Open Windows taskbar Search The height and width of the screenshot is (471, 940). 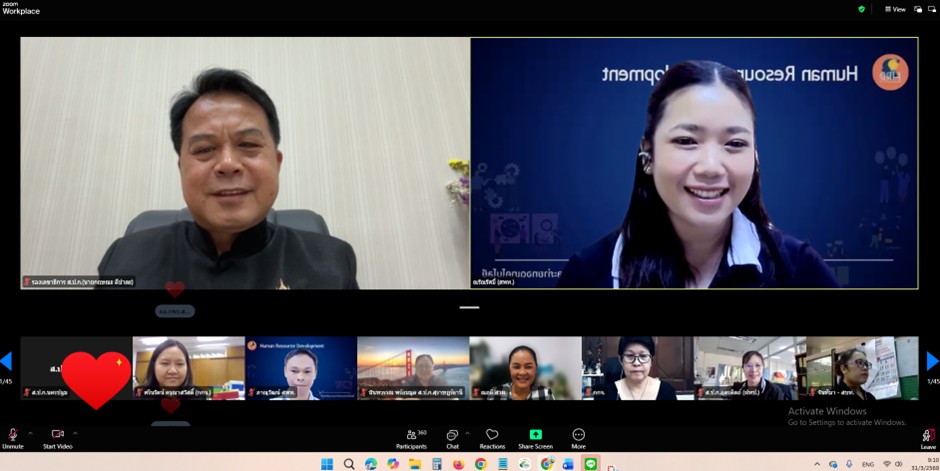tap(349, 464)
